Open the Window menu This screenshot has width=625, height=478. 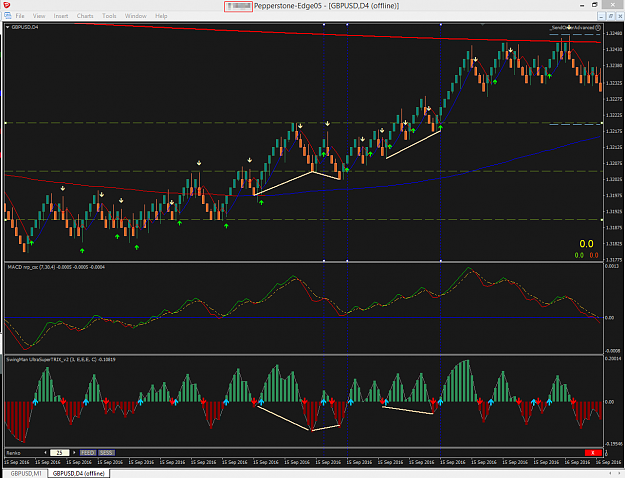(x=136, y=16)
